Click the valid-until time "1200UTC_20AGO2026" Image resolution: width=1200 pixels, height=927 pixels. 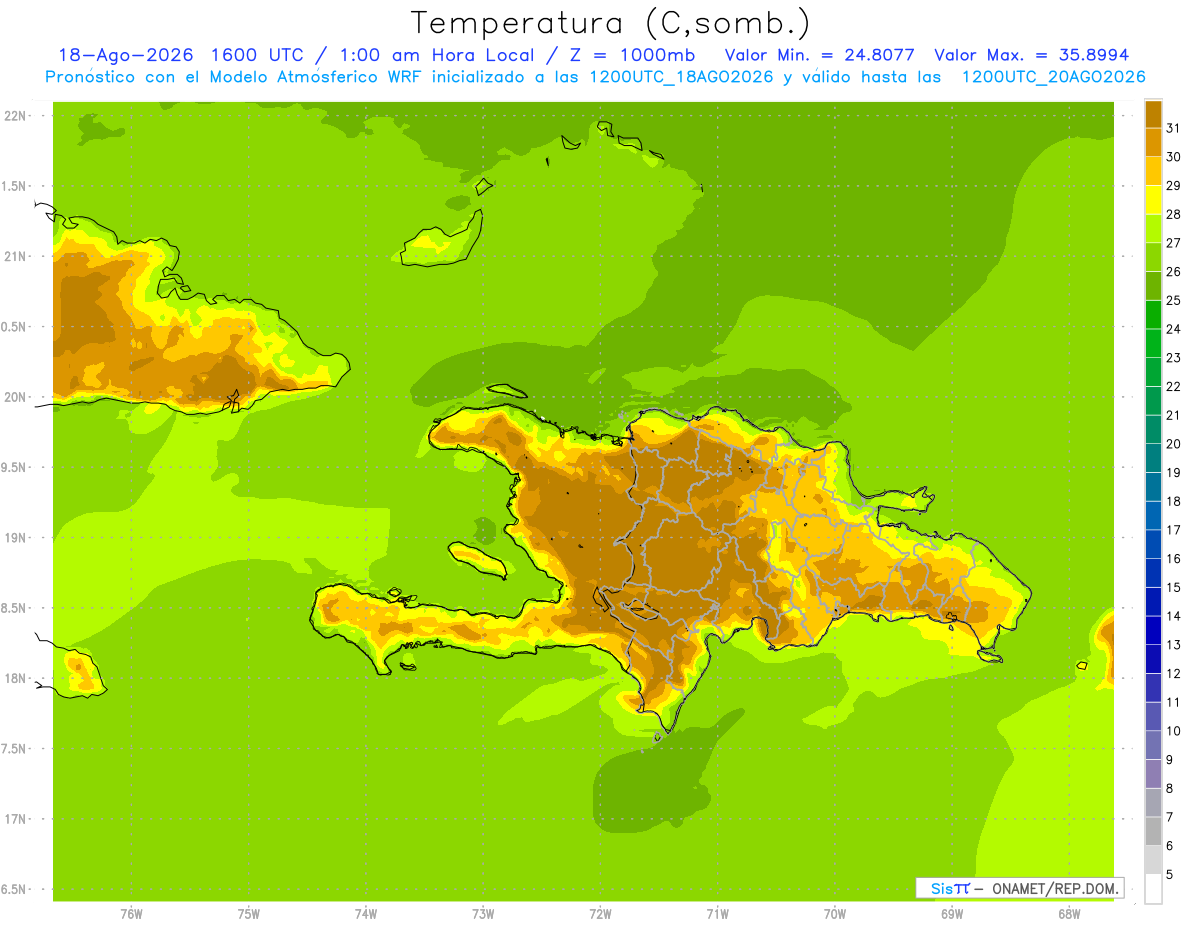1053,77
